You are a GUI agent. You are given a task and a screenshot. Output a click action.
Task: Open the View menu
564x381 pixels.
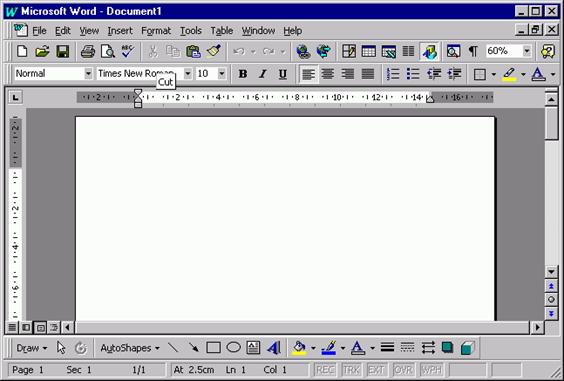pyautogui.click(x=89, y=31)
